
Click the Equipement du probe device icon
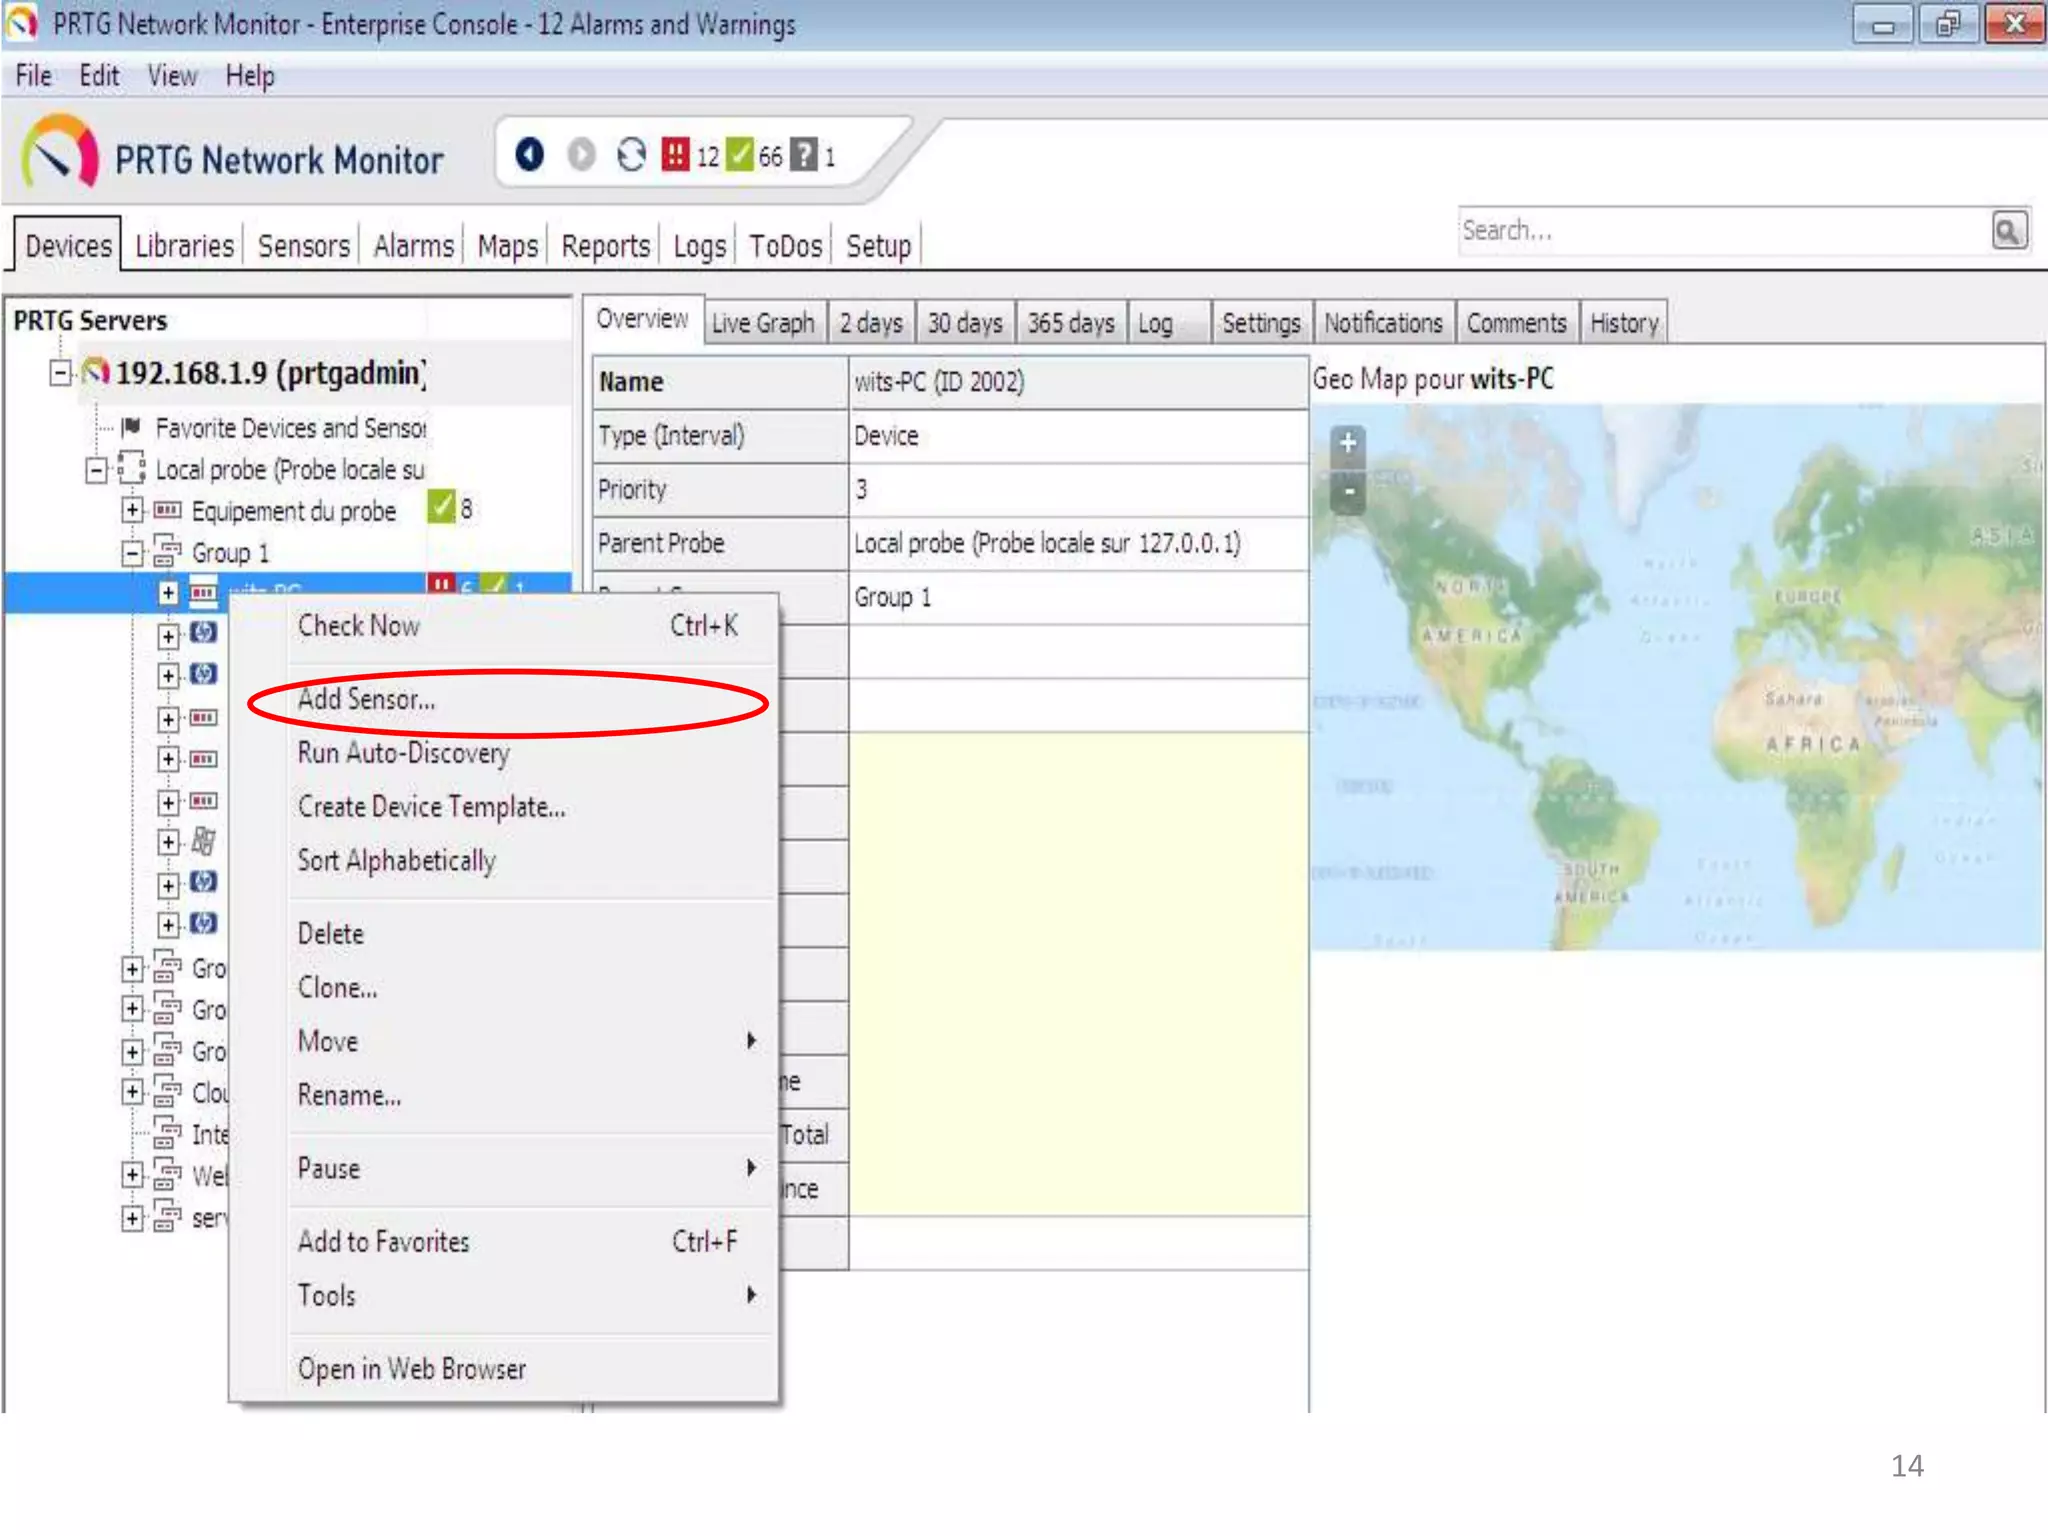167,510
